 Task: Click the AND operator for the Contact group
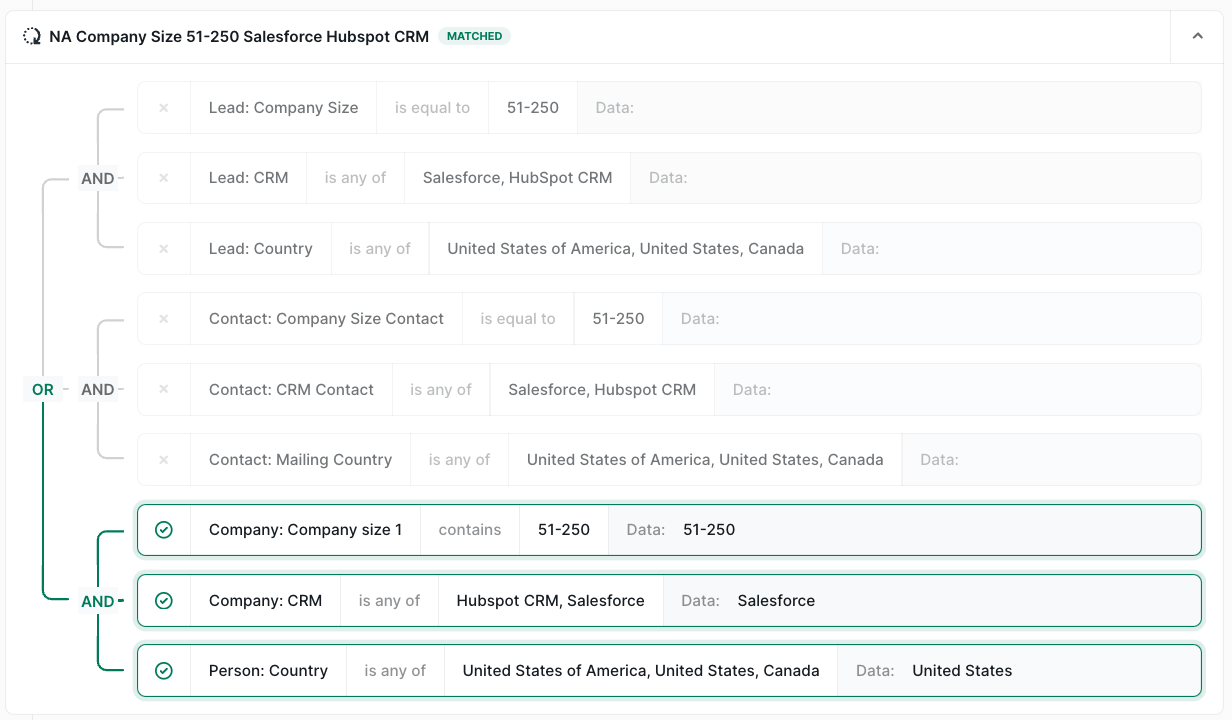point(98,389)
